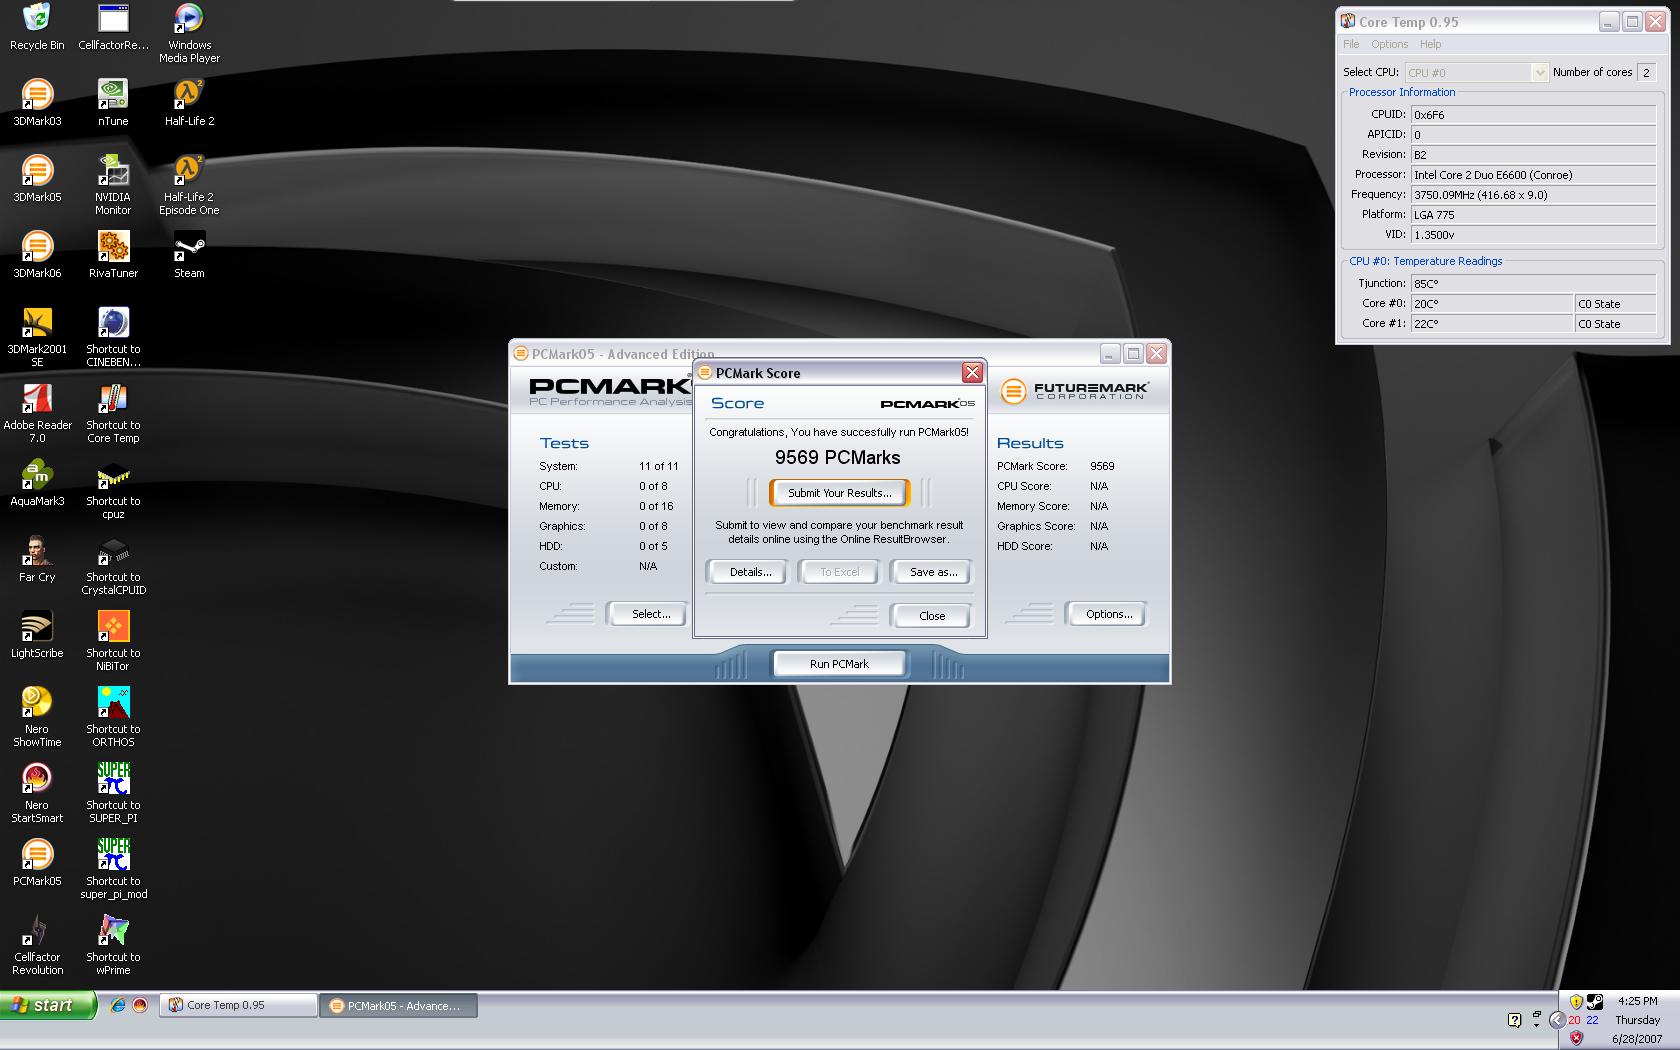The width and height of the screenshot is (1680, 1050).
Task: Open the Recycle Bin desktop icon
Action: click(37, 26)
